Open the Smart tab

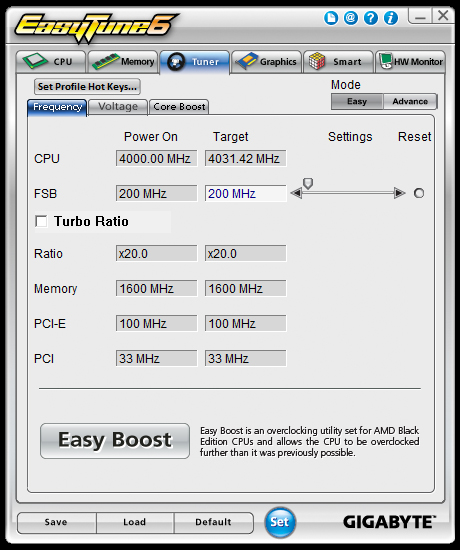(338, 62)
